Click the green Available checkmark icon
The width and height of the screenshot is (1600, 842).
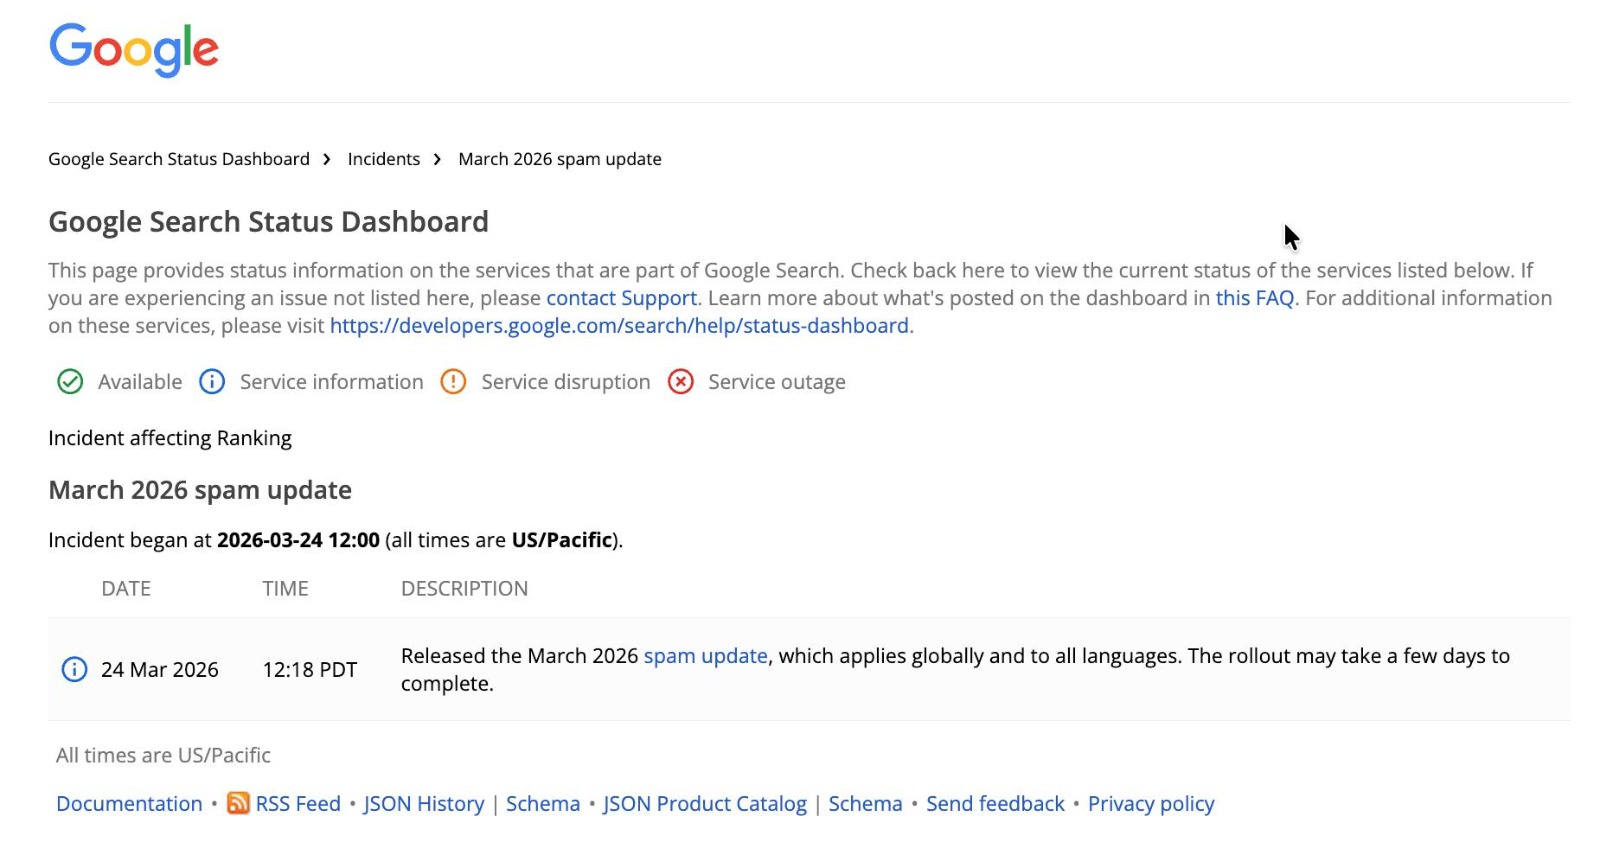tap(70, 382)
